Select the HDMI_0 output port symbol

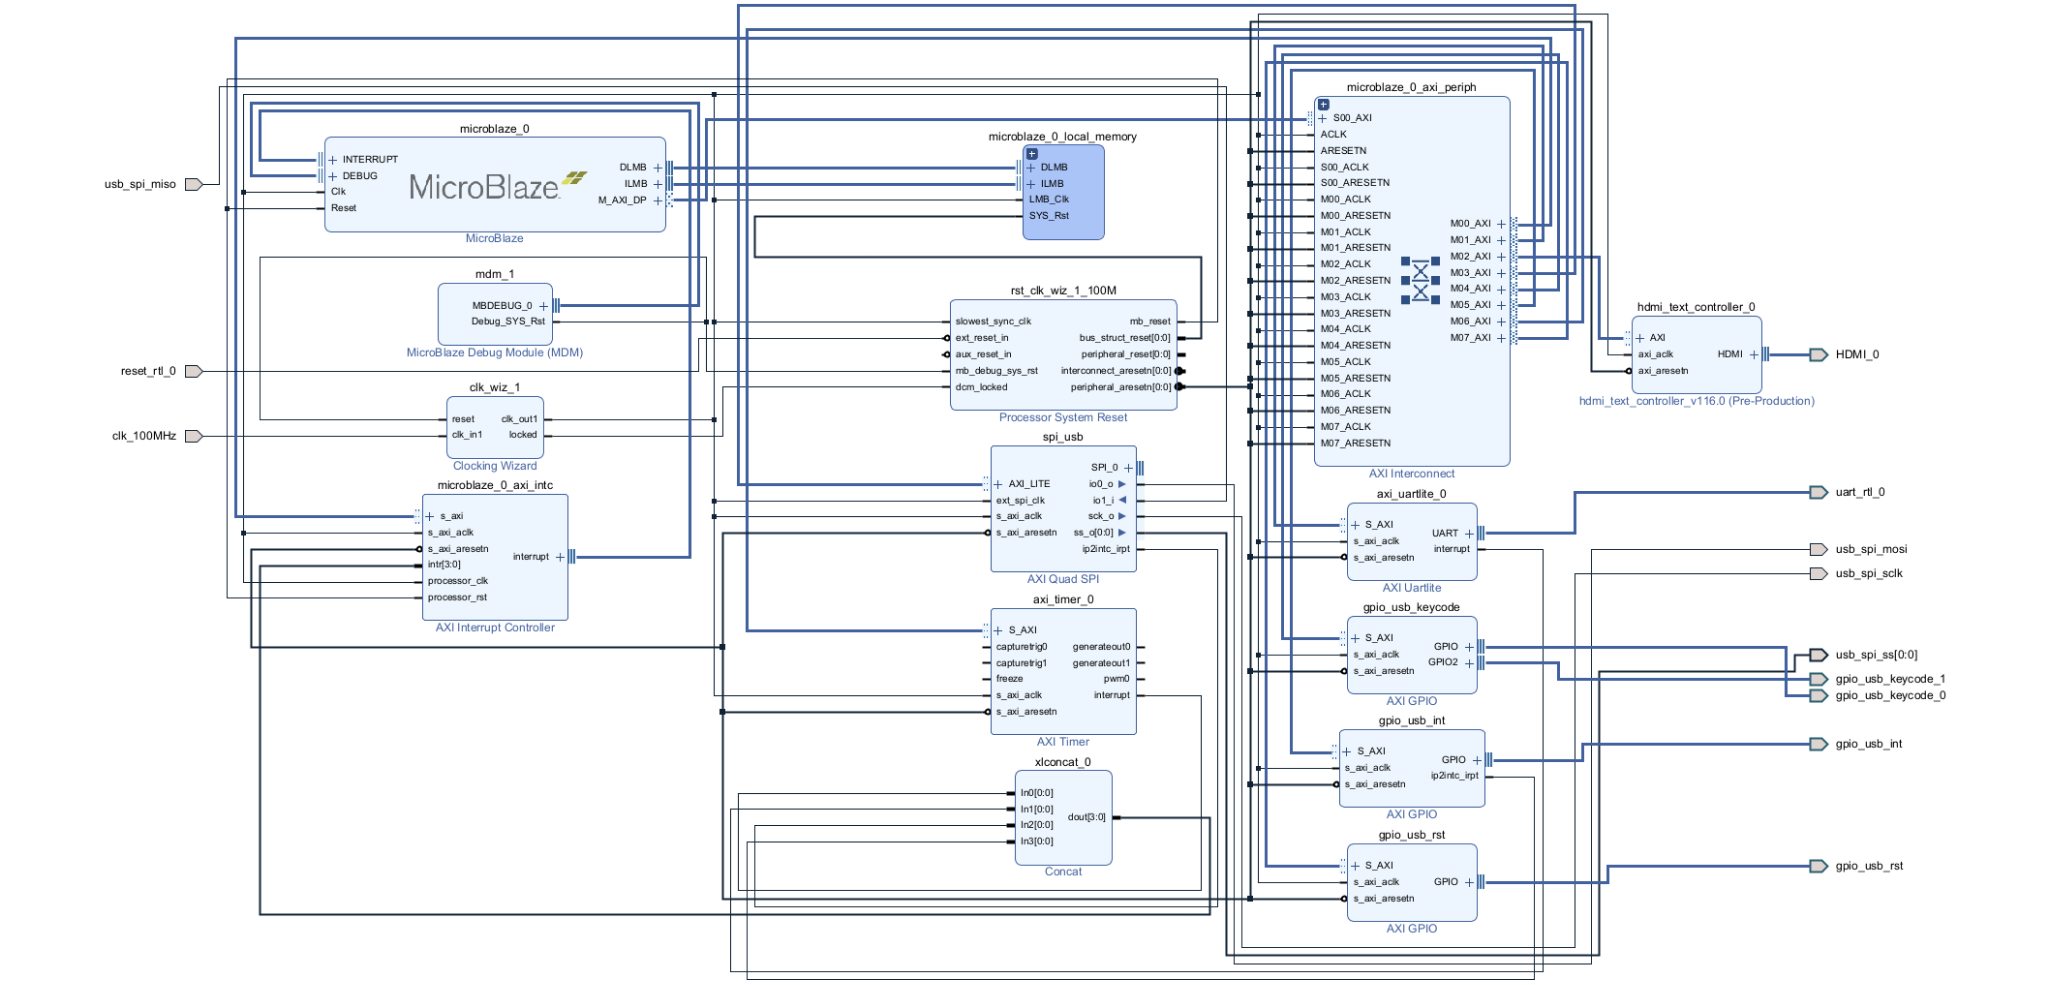click(1819, 355)
